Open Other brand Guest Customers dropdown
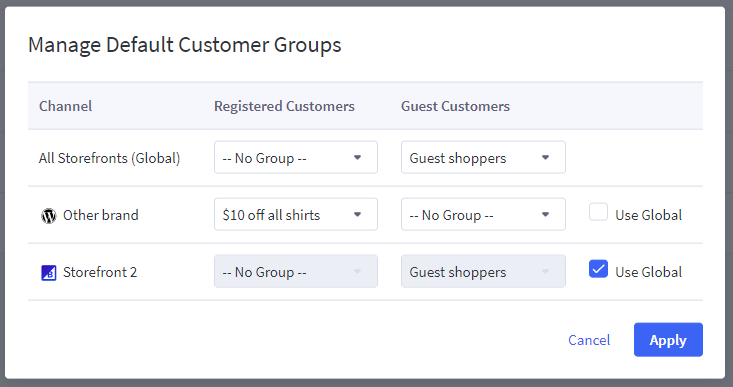This screenshot has width=733, height=387. (483, 215)
